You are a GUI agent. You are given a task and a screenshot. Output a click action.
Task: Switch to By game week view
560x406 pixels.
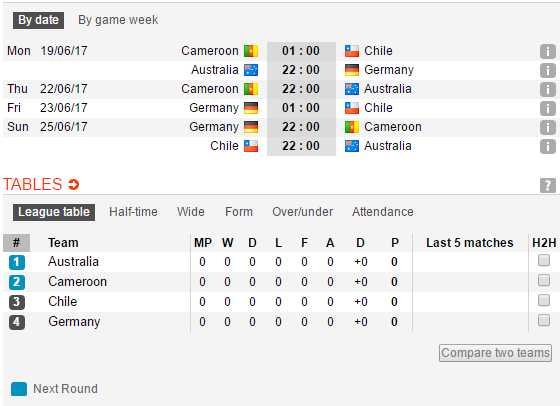118,20
